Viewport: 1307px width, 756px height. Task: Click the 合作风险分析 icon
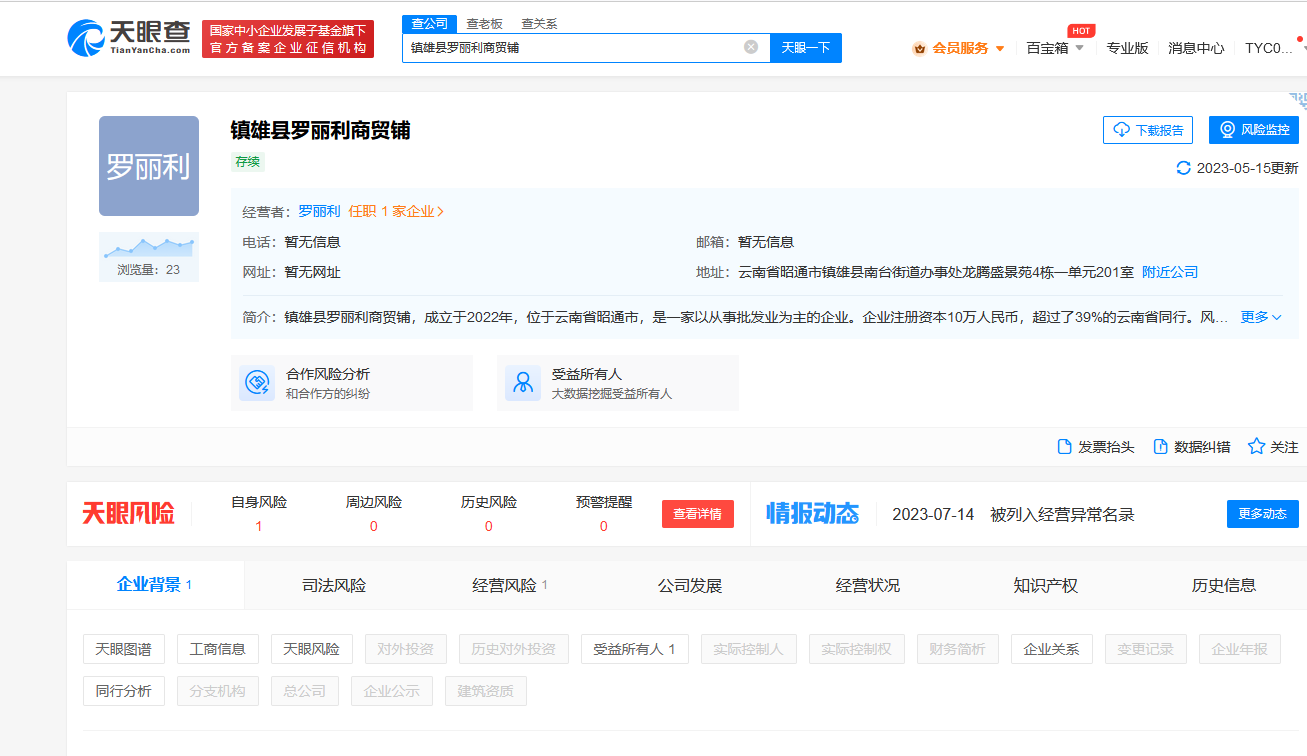tap(257, 383)
